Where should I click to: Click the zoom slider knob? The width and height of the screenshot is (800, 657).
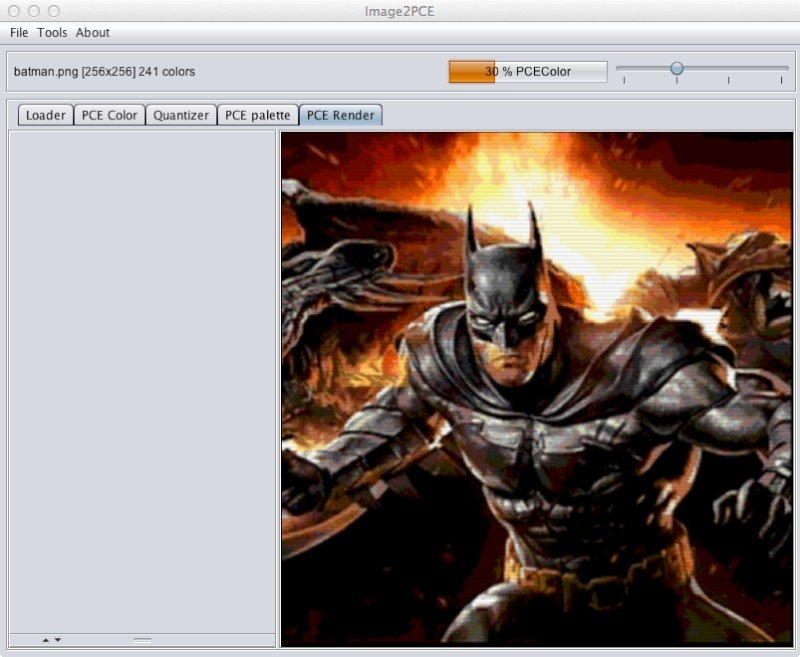(677, 68)
